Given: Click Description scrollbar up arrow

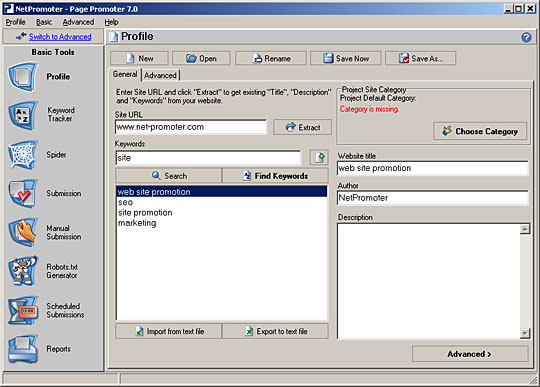Looking at the screenshot, I should click(525, 229).
